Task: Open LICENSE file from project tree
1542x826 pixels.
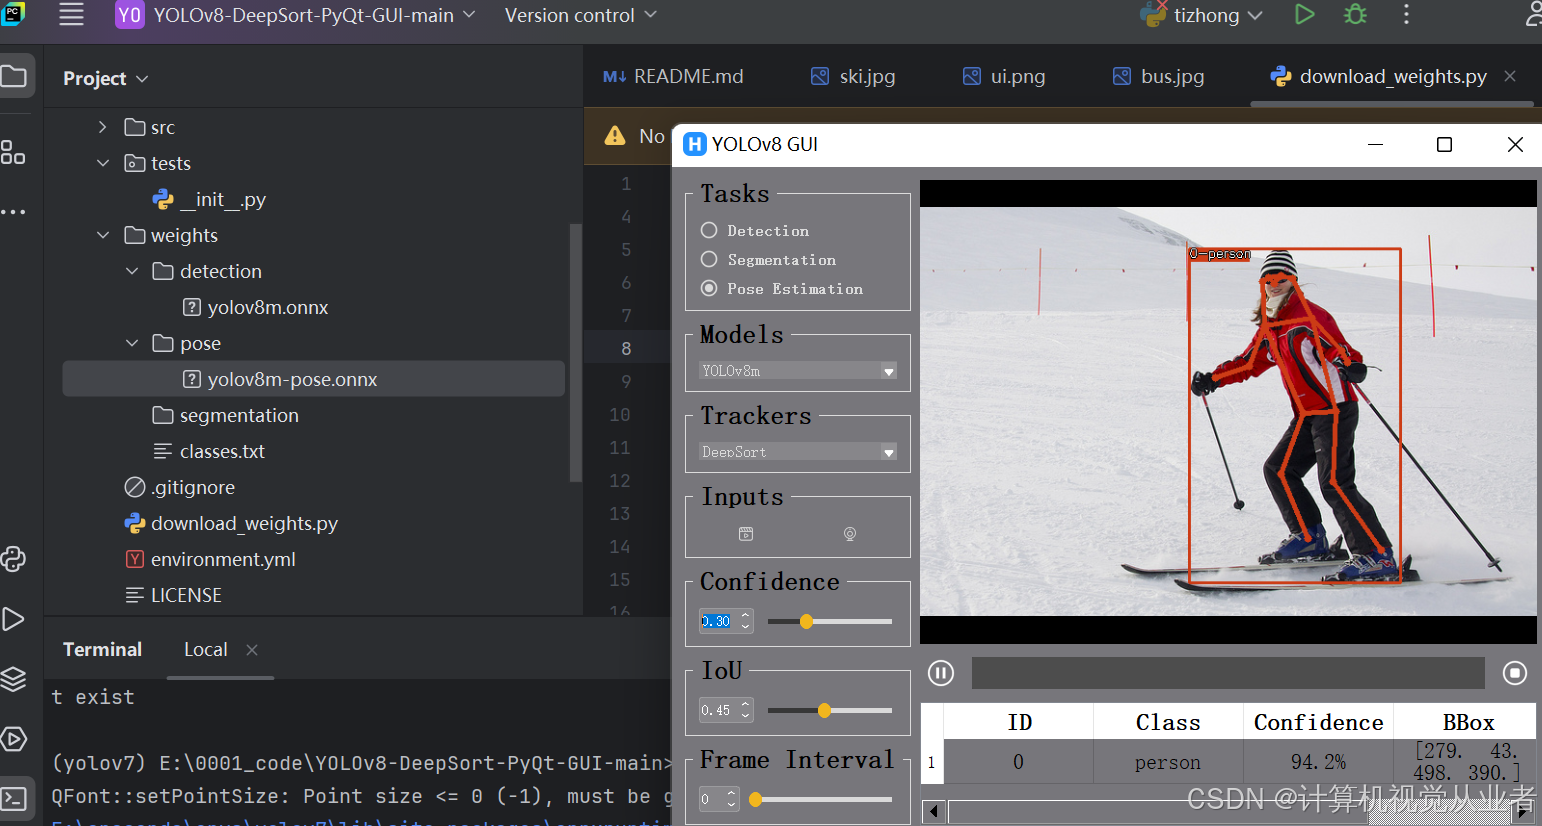Action: (x=173, y=595)
